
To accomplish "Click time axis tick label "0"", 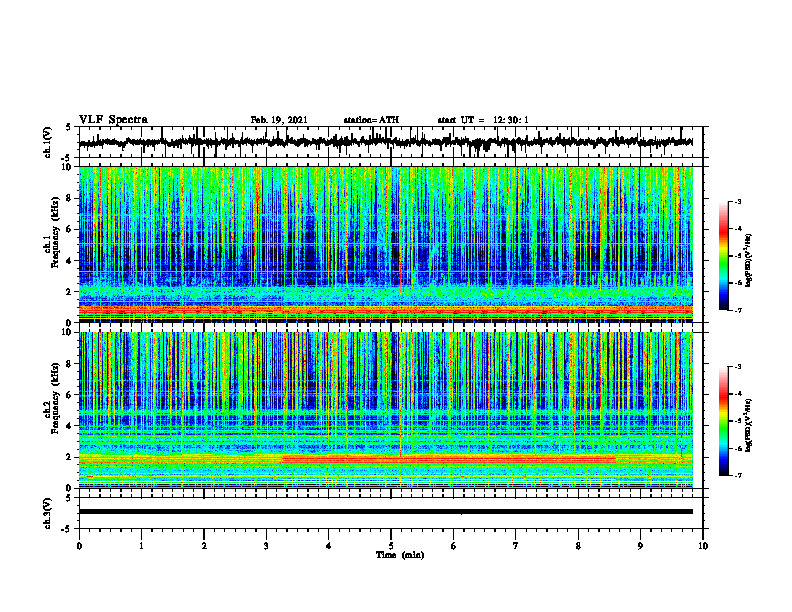I will tap(79, 546).
